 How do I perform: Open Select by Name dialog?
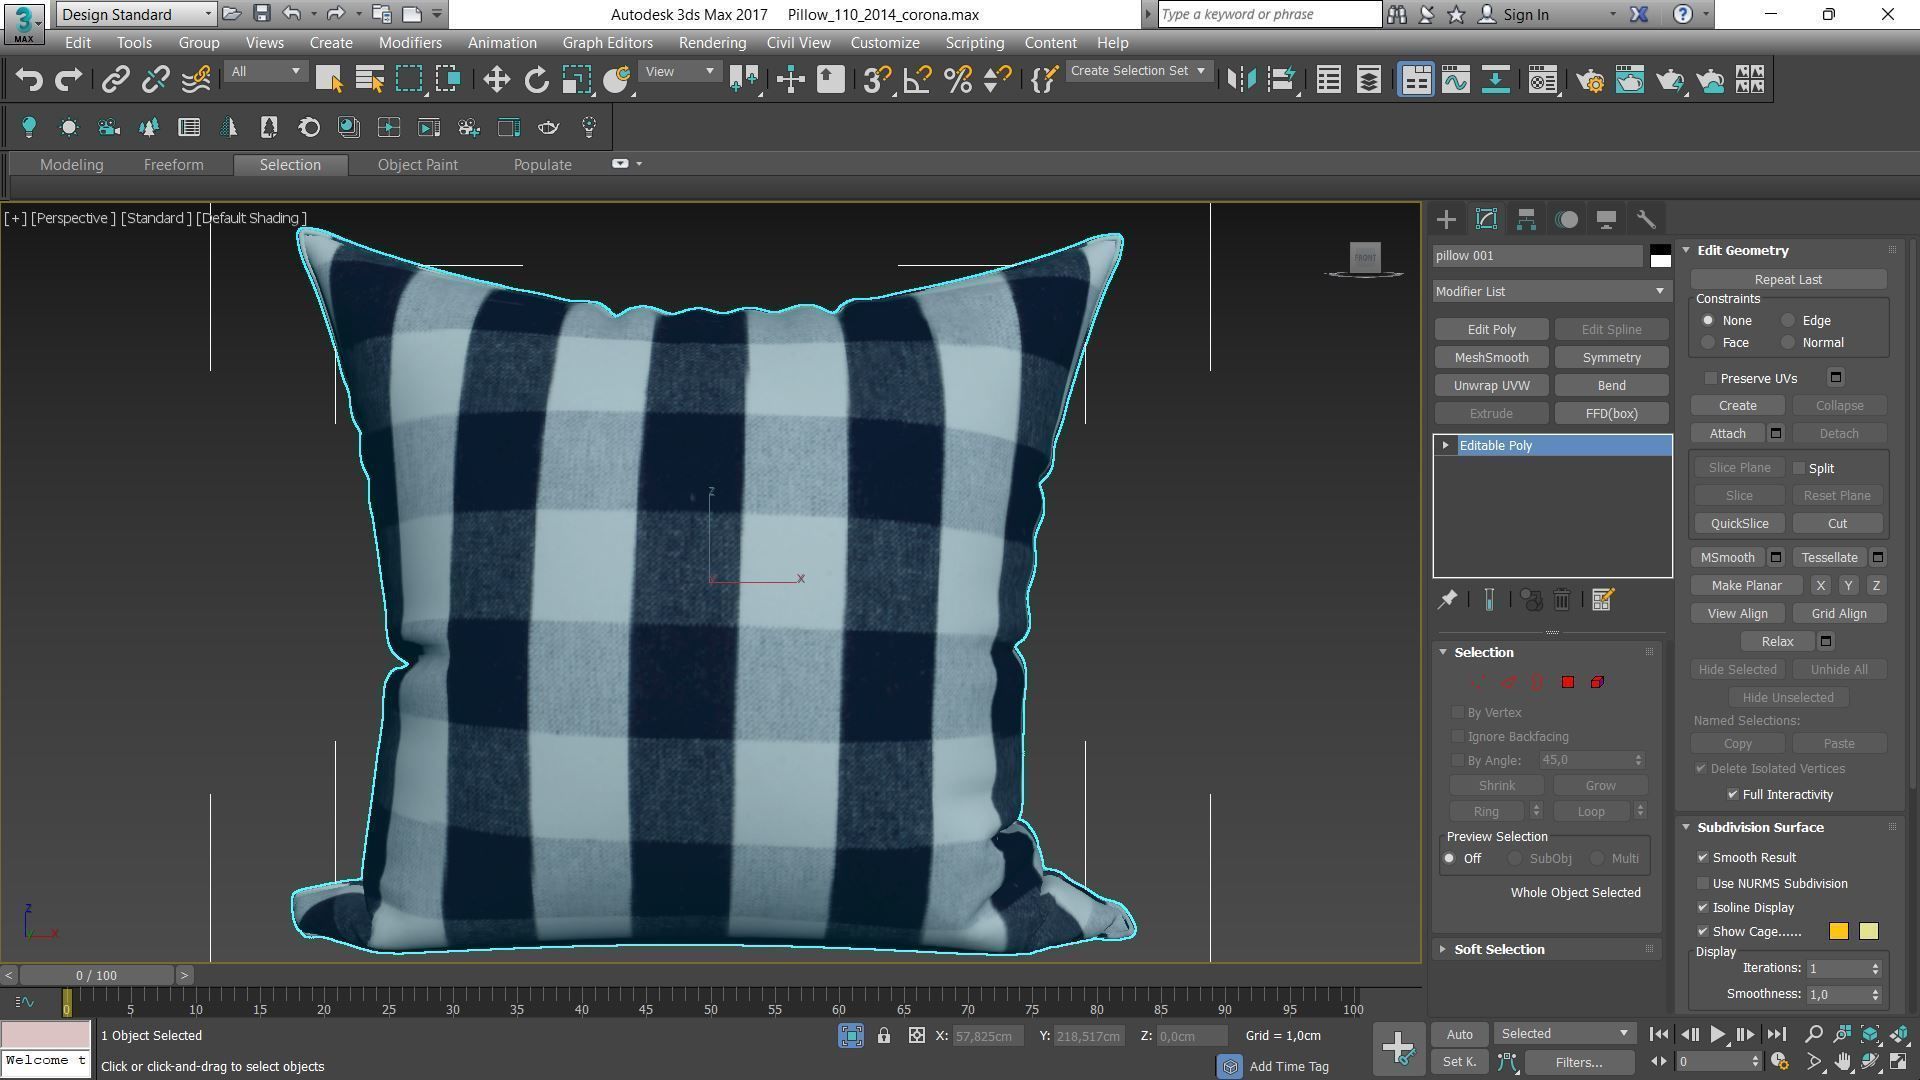pos(369,80)
